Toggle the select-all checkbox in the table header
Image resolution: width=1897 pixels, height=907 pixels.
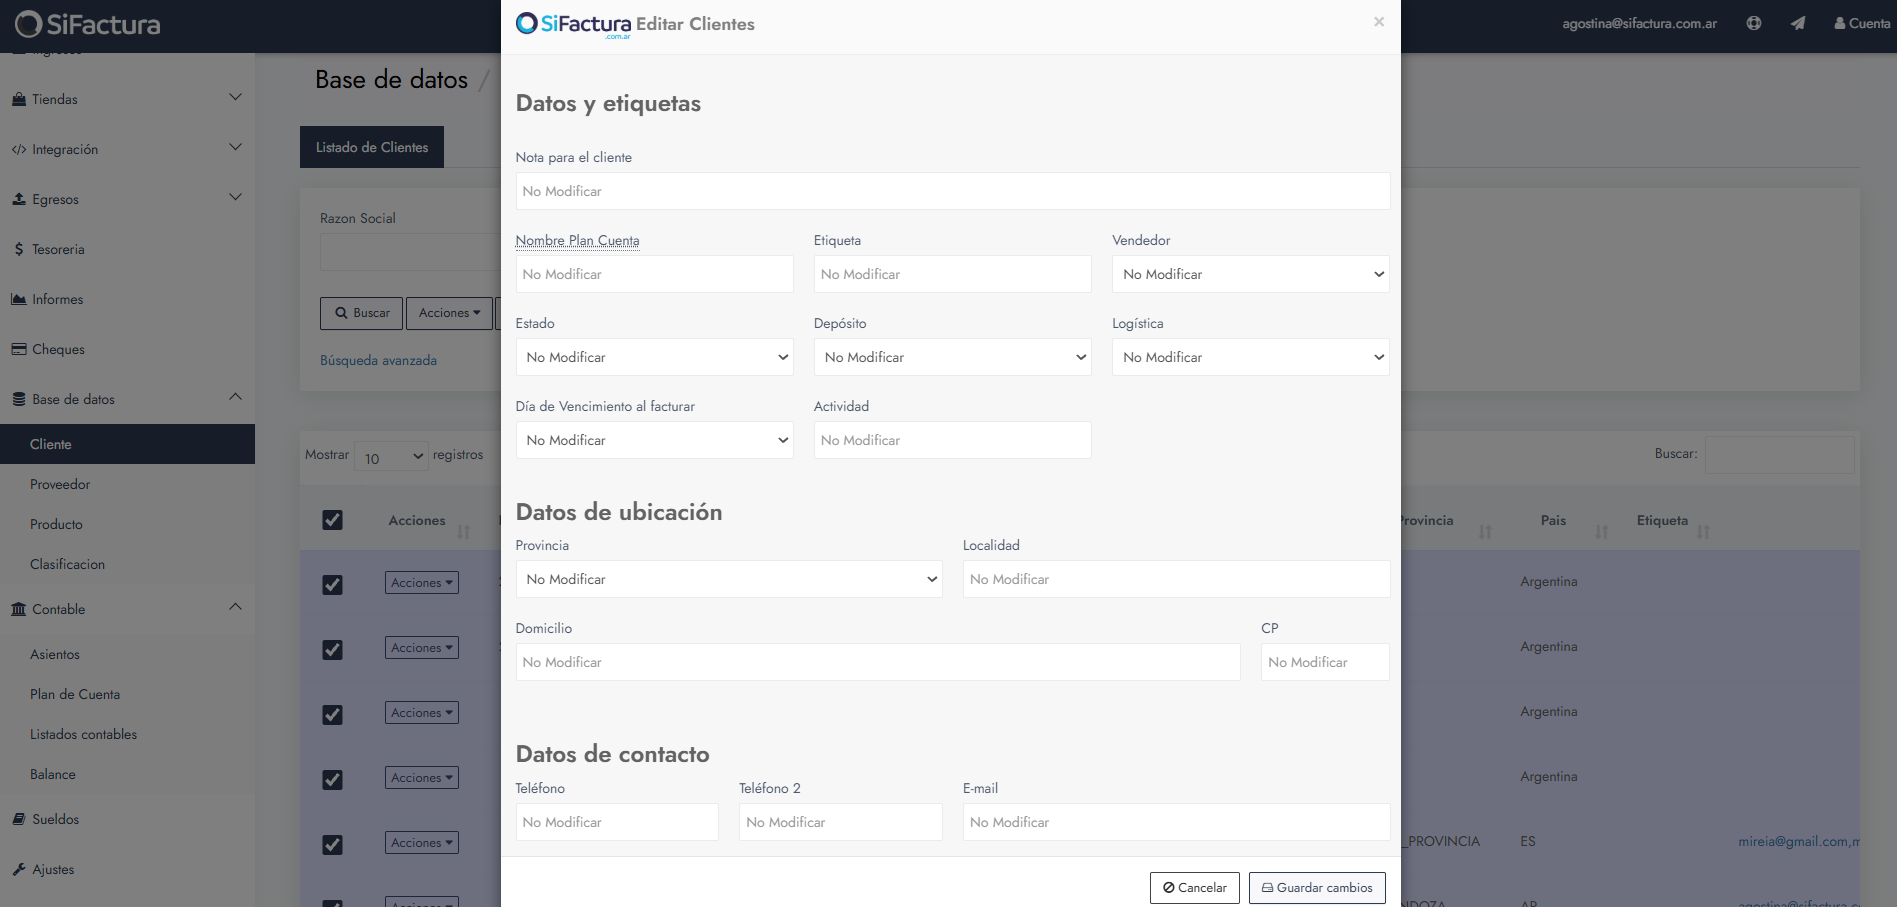pyautogui.click(x=333, y=520)
